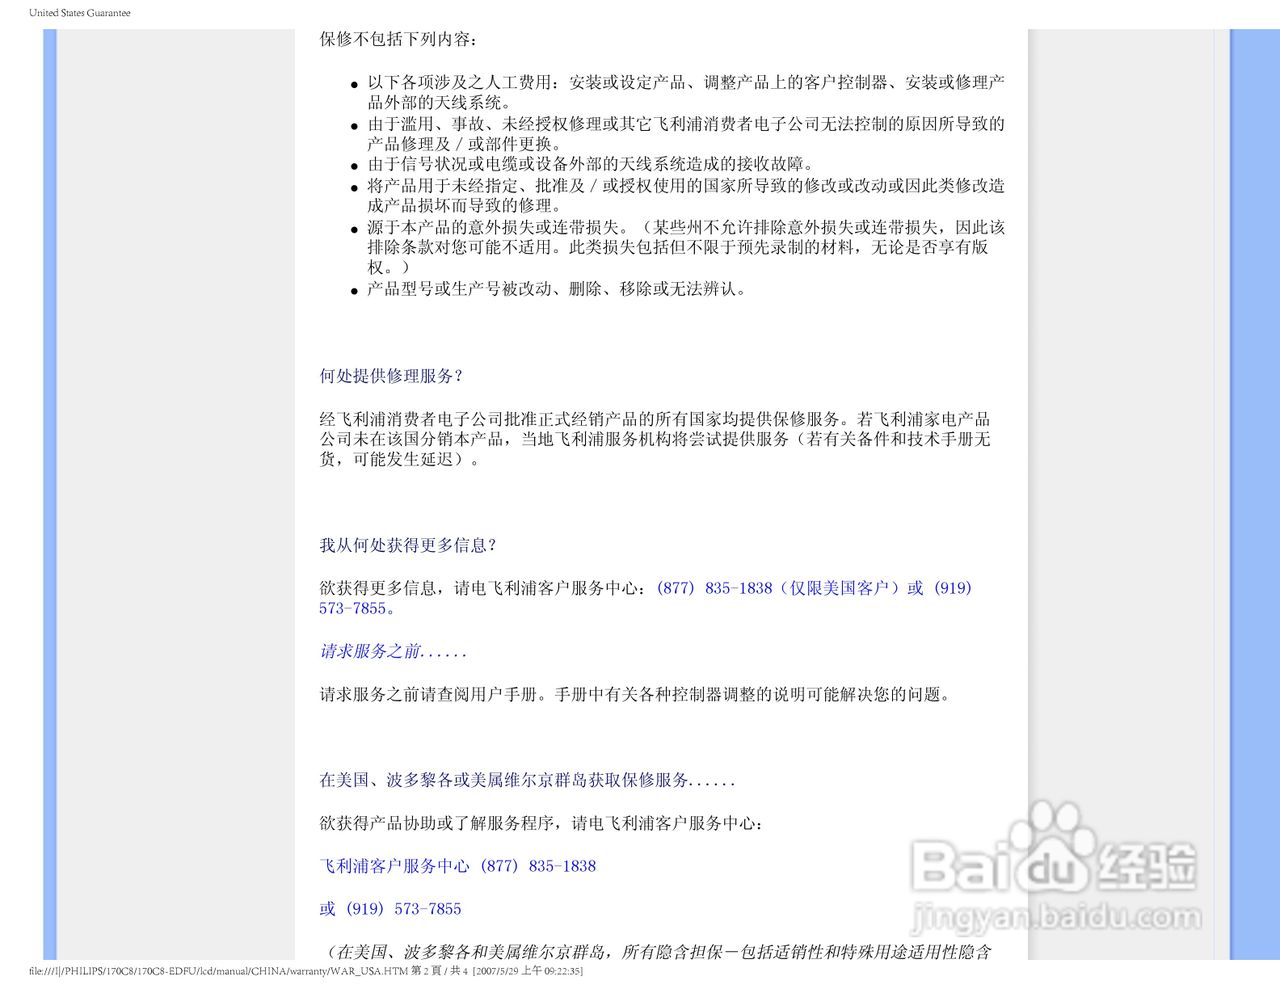Click the footer file path WAR_USA.HTM
Screen dimensions: 1280x989
[x=219, y=971]
